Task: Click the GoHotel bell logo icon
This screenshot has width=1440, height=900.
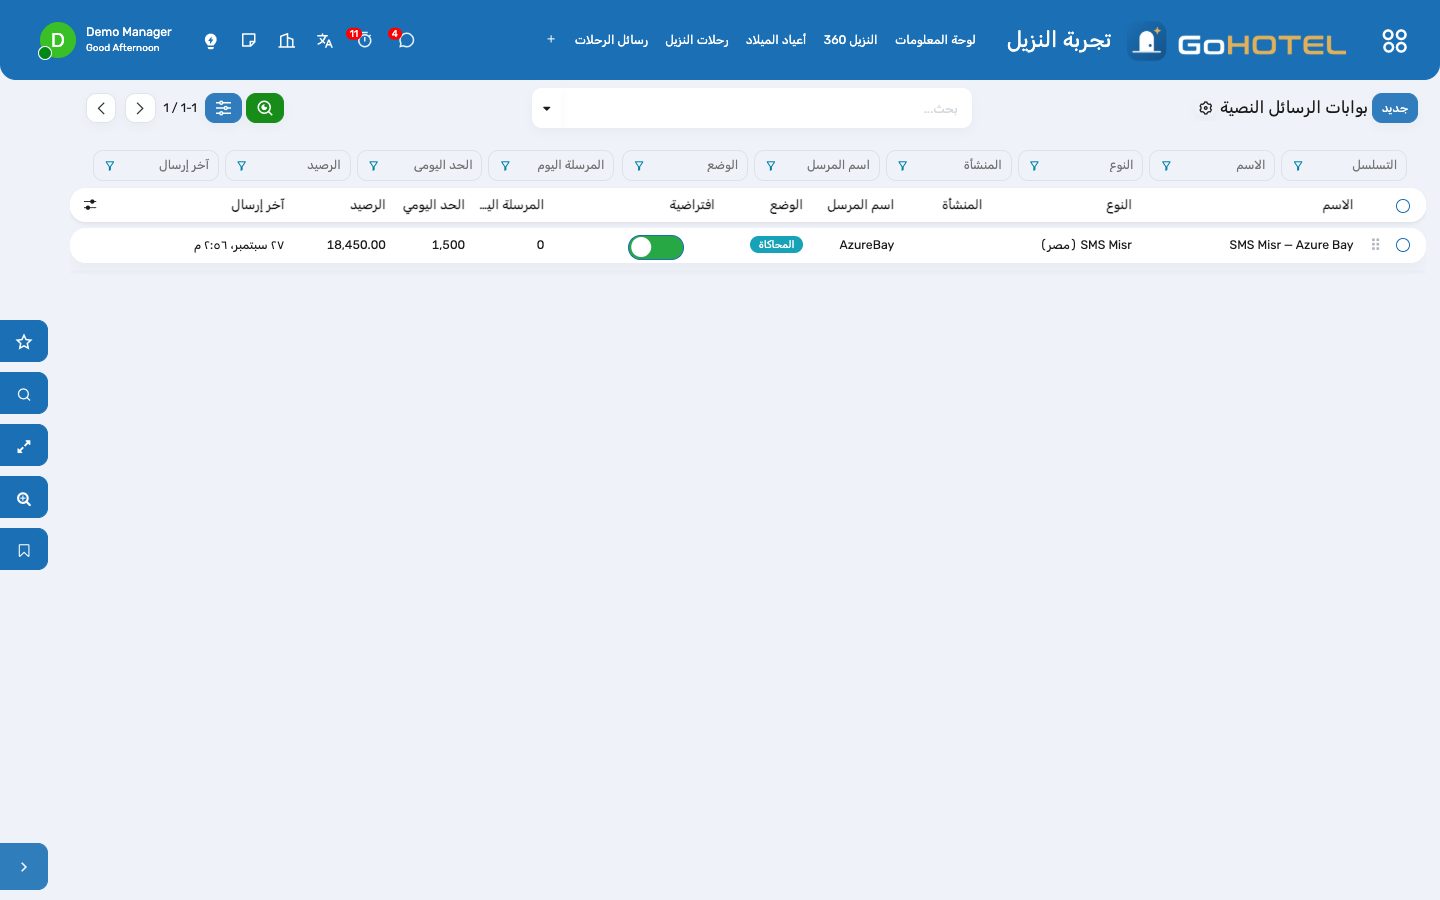Action: pyautogui.click(x=1147, y=41)
